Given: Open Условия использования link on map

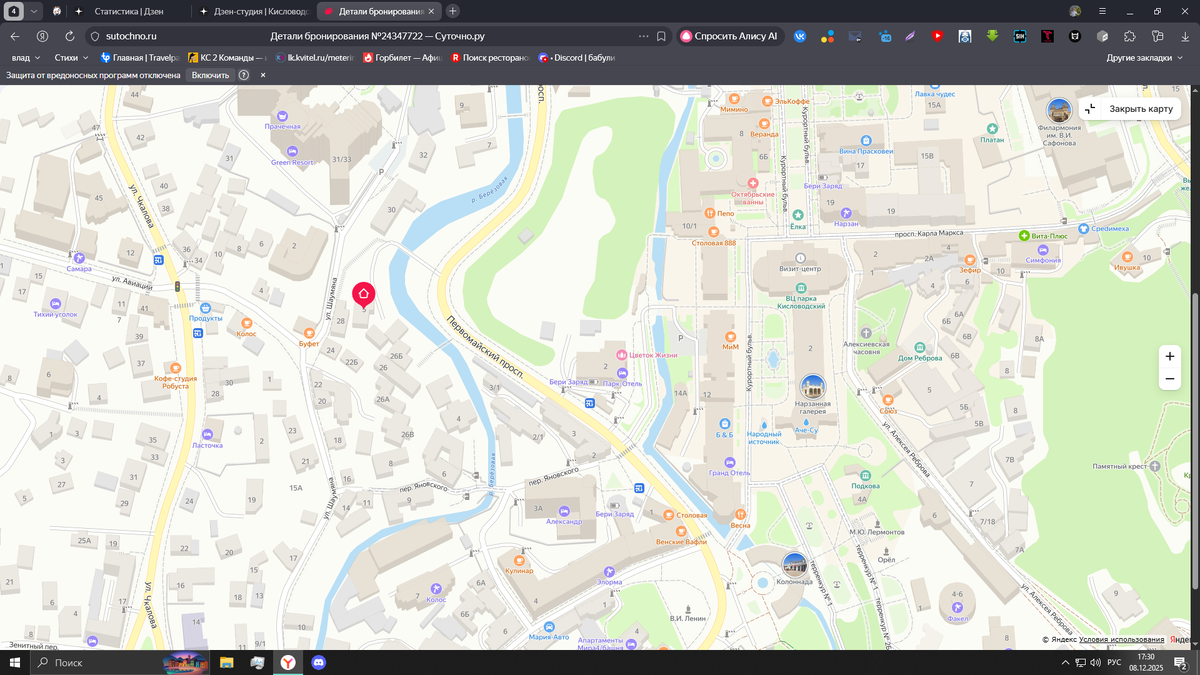Looking at the screenshot, I should tap(1121, 639).
